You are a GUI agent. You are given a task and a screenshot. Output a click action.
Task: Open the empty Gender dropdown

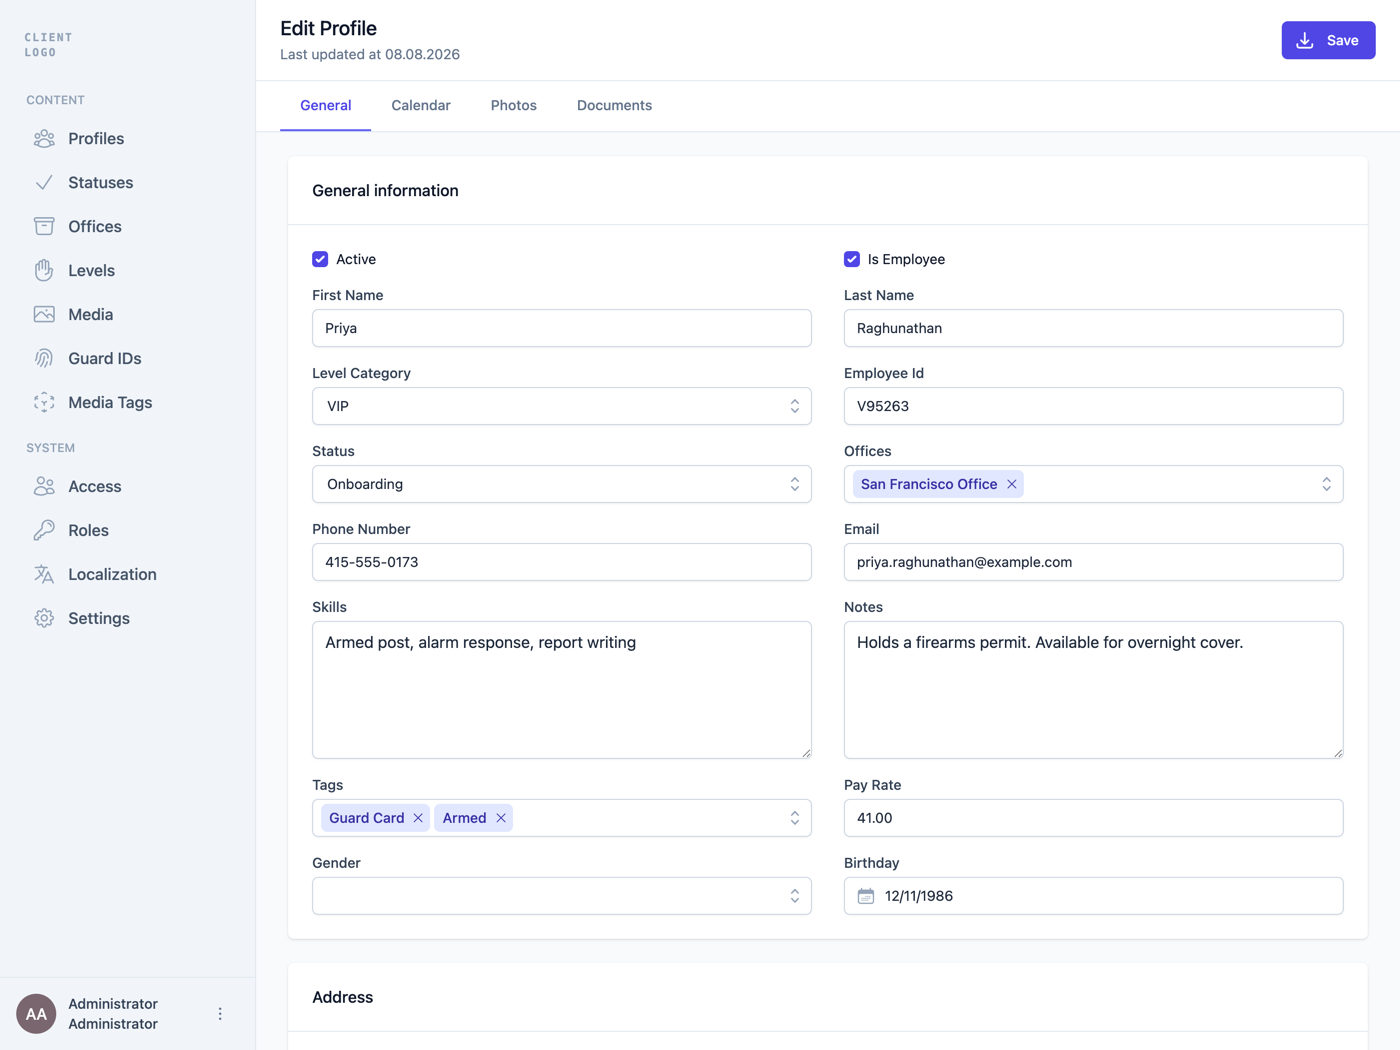[562, 896]
